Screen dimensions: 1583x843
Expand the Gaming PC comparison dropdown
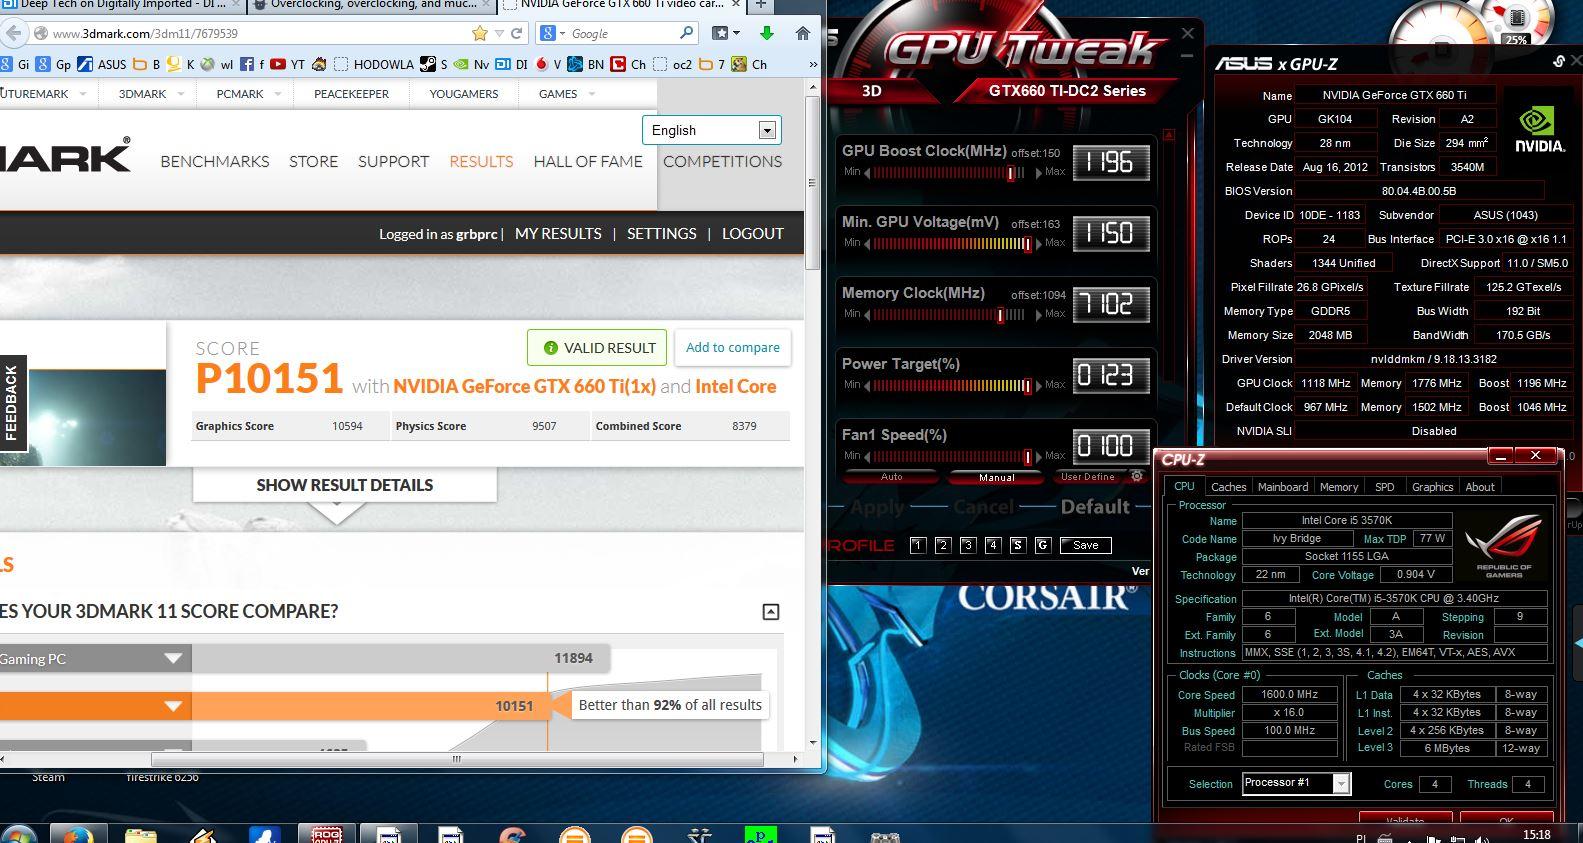[x=173, y=658]
